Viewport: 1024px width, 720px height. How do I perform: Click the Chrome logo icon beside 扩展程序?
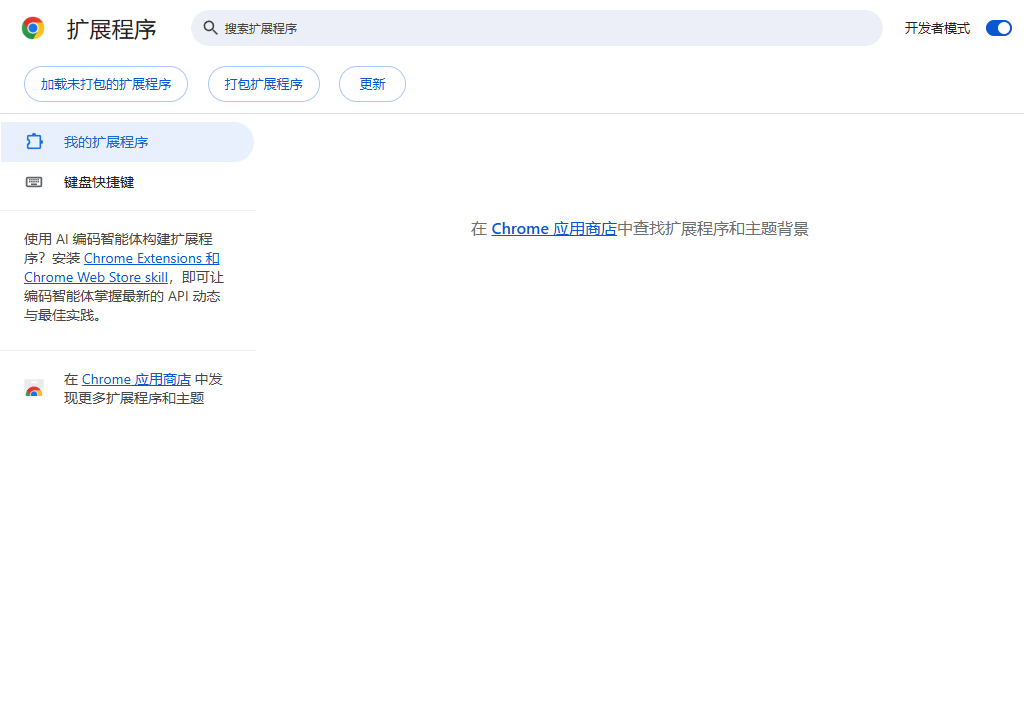[x=33, y=28]
